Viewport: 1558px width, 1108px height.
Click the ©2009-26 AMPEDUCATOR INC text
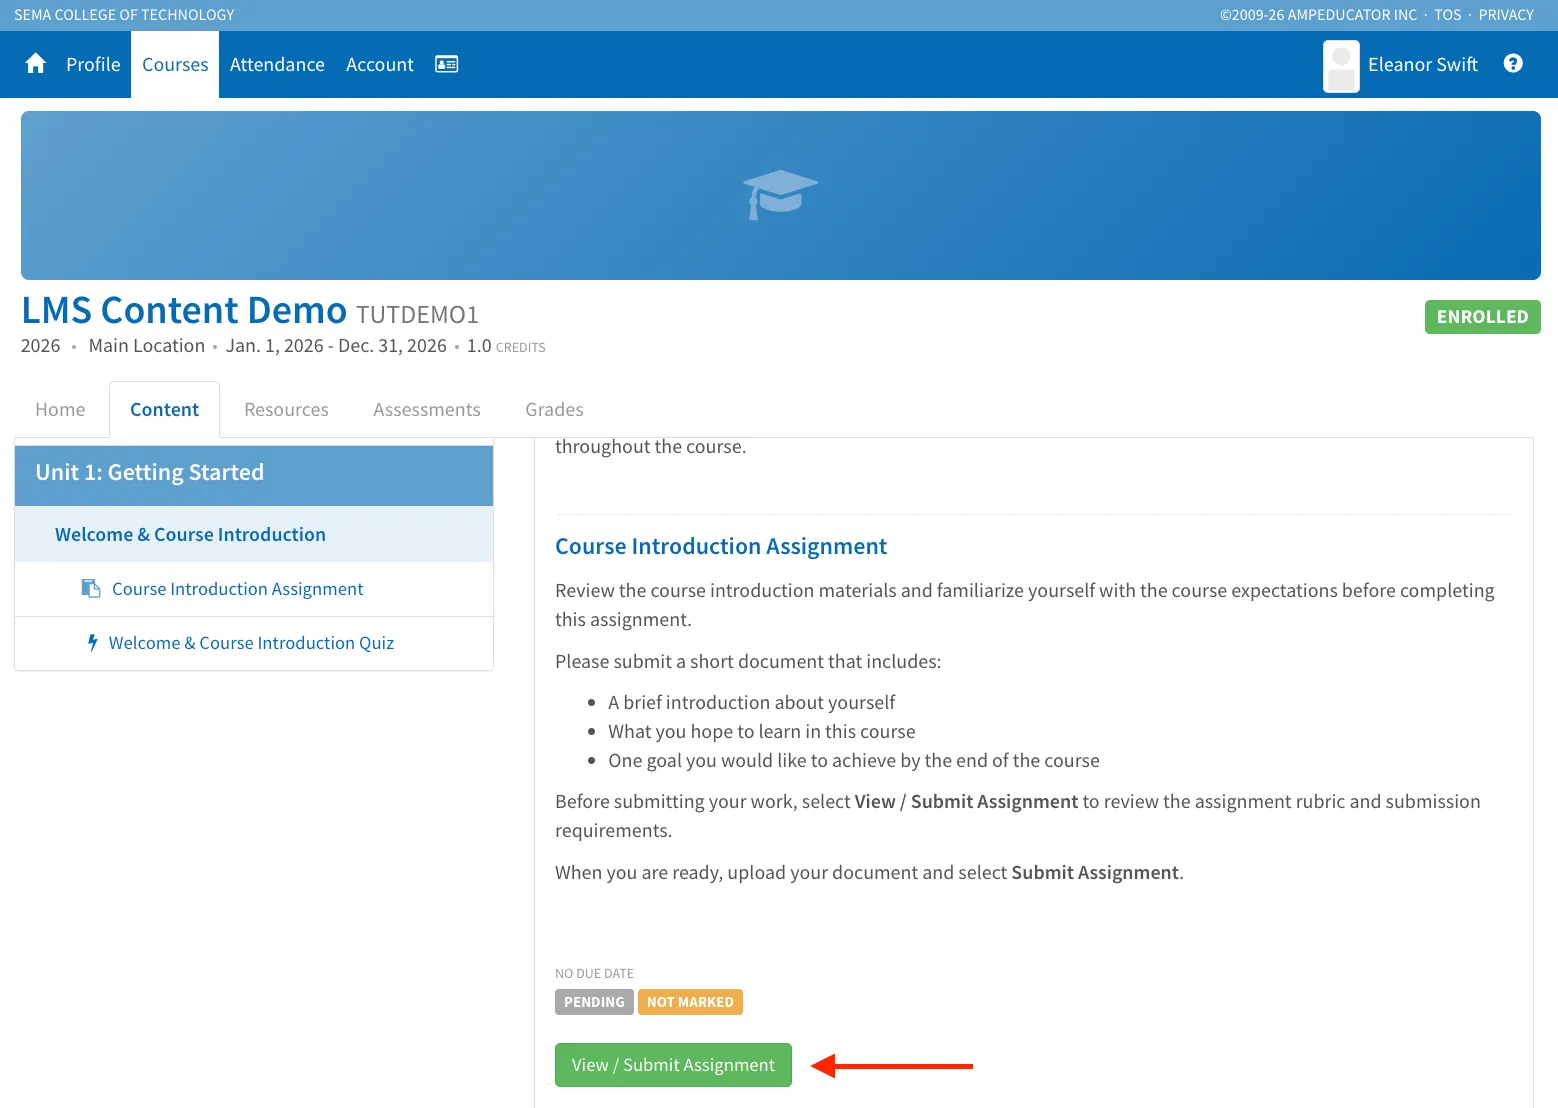pos(1318,15)
